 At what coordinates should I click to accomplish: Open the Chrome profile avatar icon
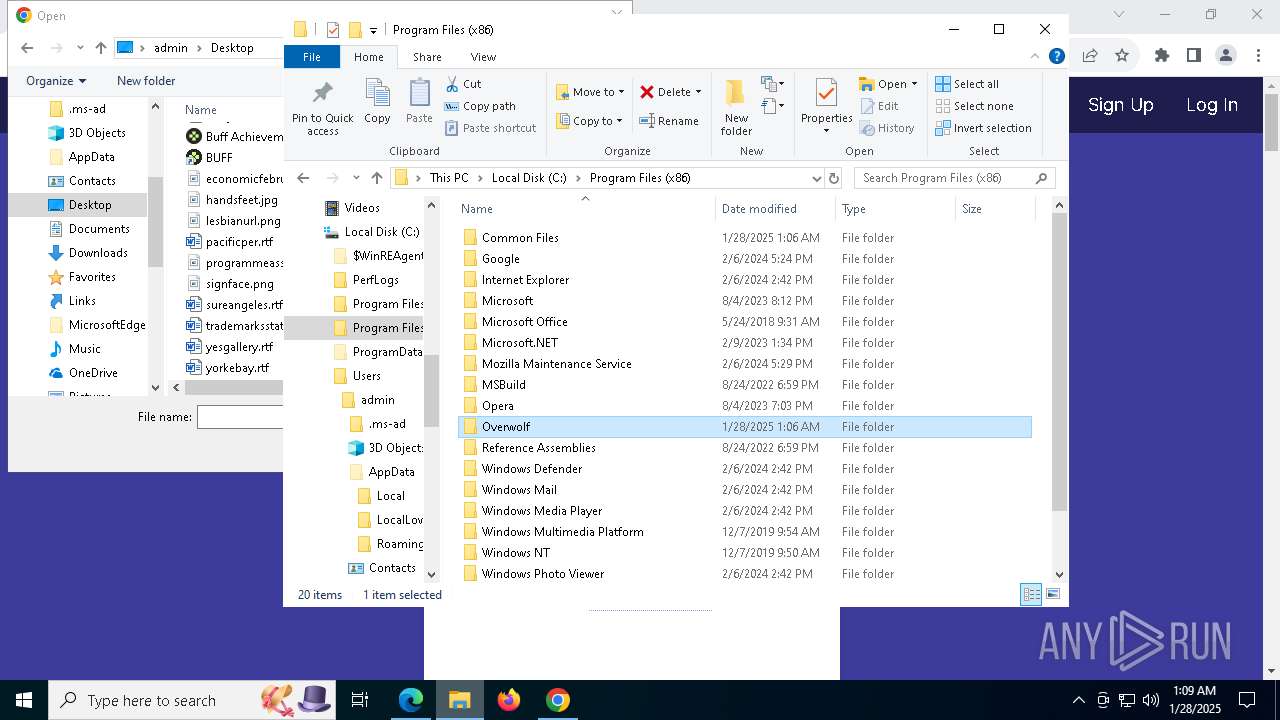[x=1225, y=55]
